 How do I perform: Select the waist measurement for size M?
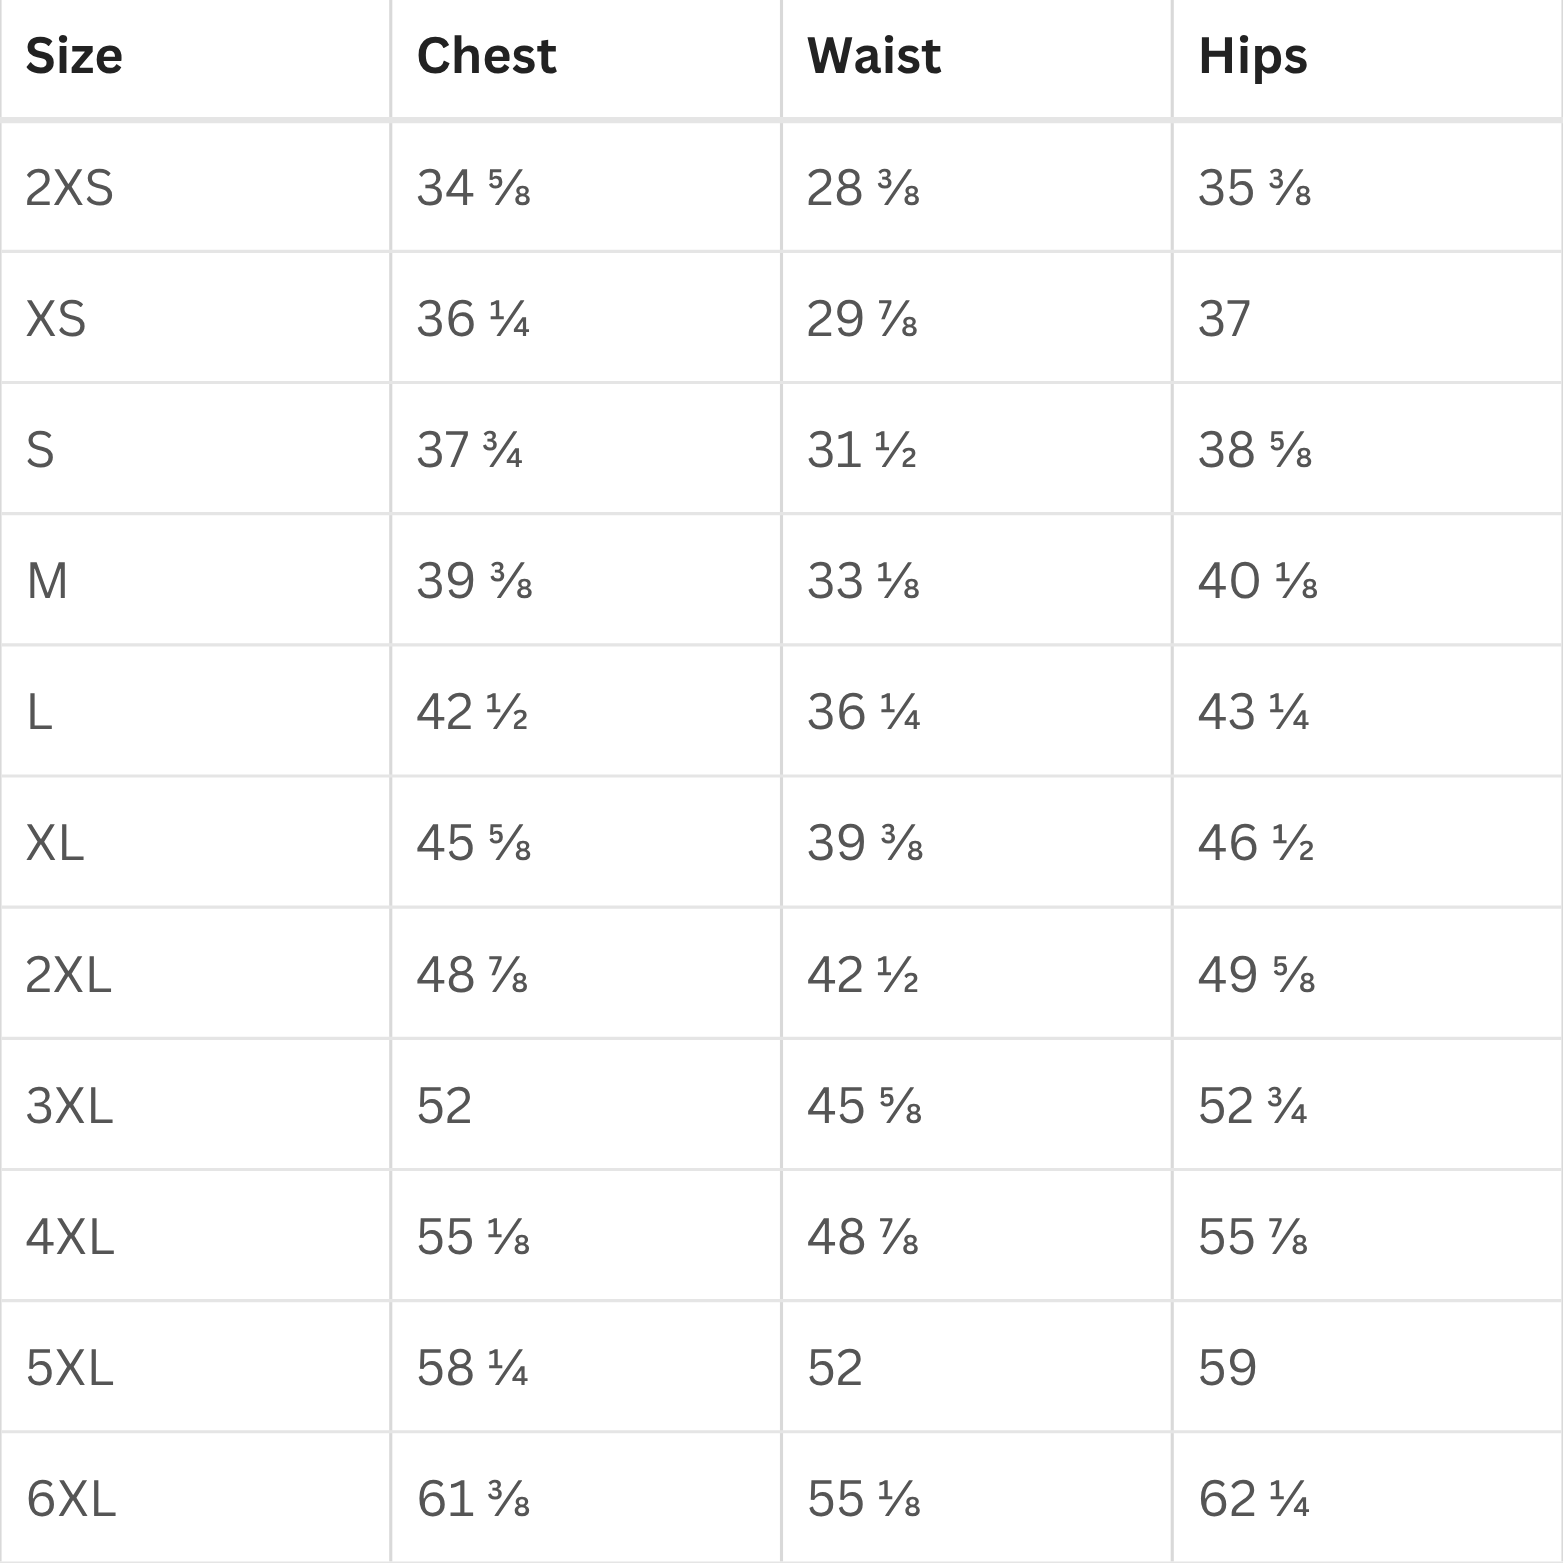[862, 581]
